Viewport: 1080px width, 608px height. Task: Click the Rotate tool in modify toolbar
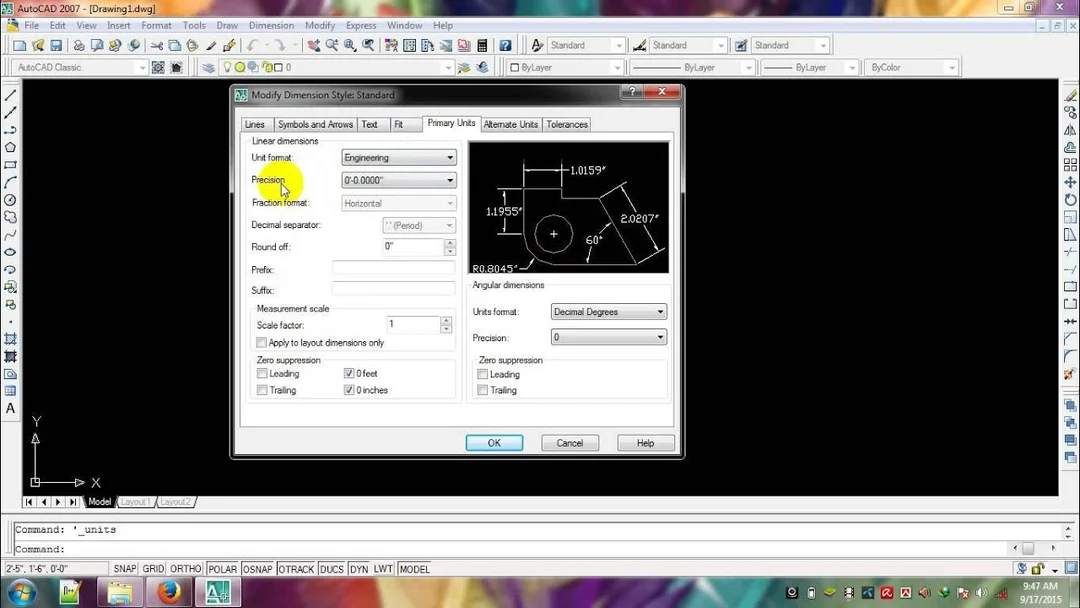tap(1070, 200)
